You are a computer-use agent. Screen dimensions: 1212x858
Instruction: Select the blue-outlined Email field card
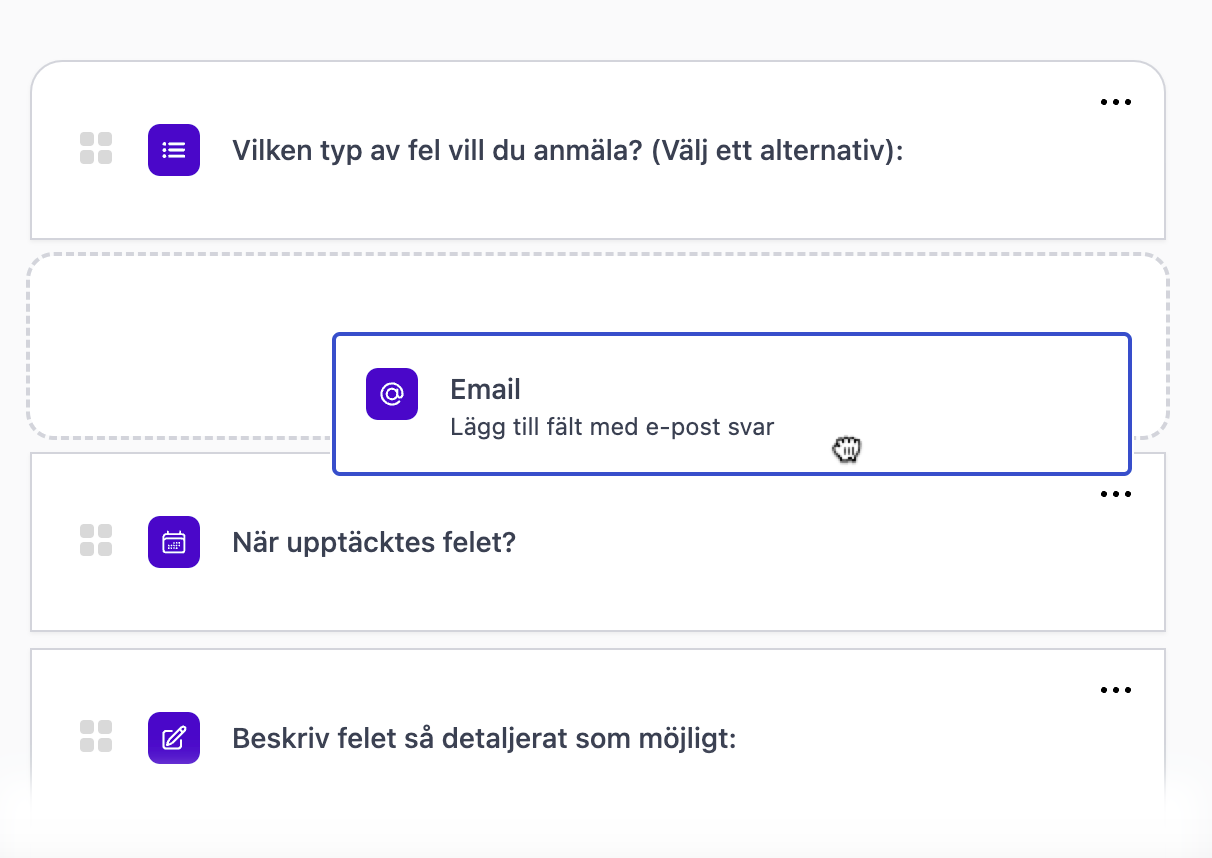click(732, 404)
